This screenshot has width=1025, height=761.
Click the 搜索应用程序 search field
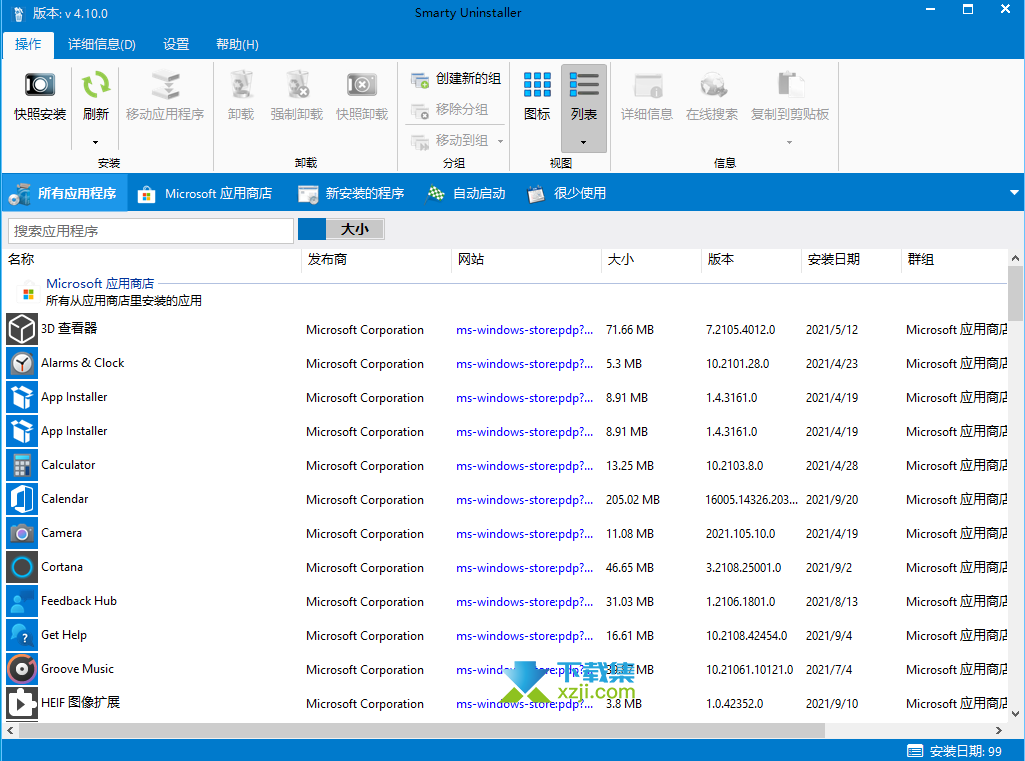point(151,231)
